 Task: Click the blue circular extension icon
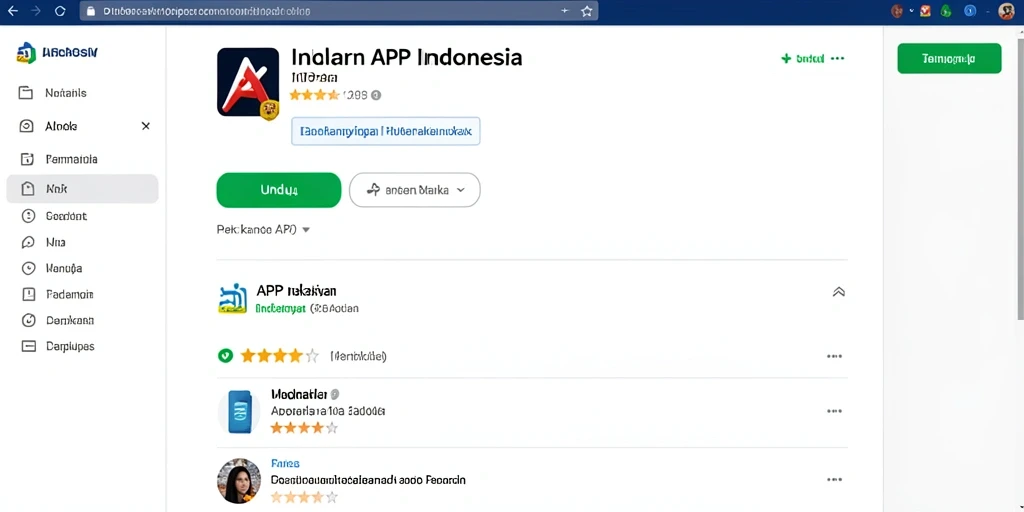tap(970, 10)
